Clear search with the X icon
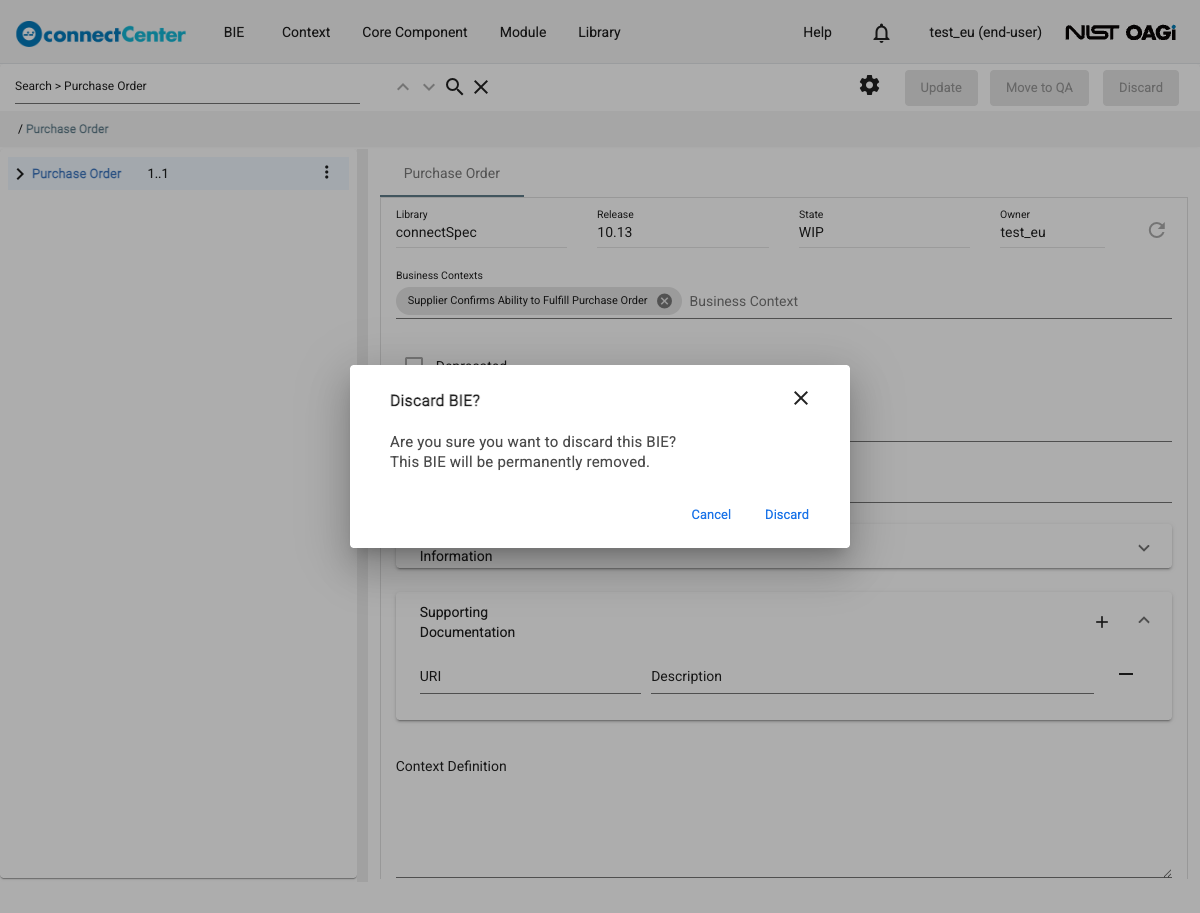 point(481,87)
